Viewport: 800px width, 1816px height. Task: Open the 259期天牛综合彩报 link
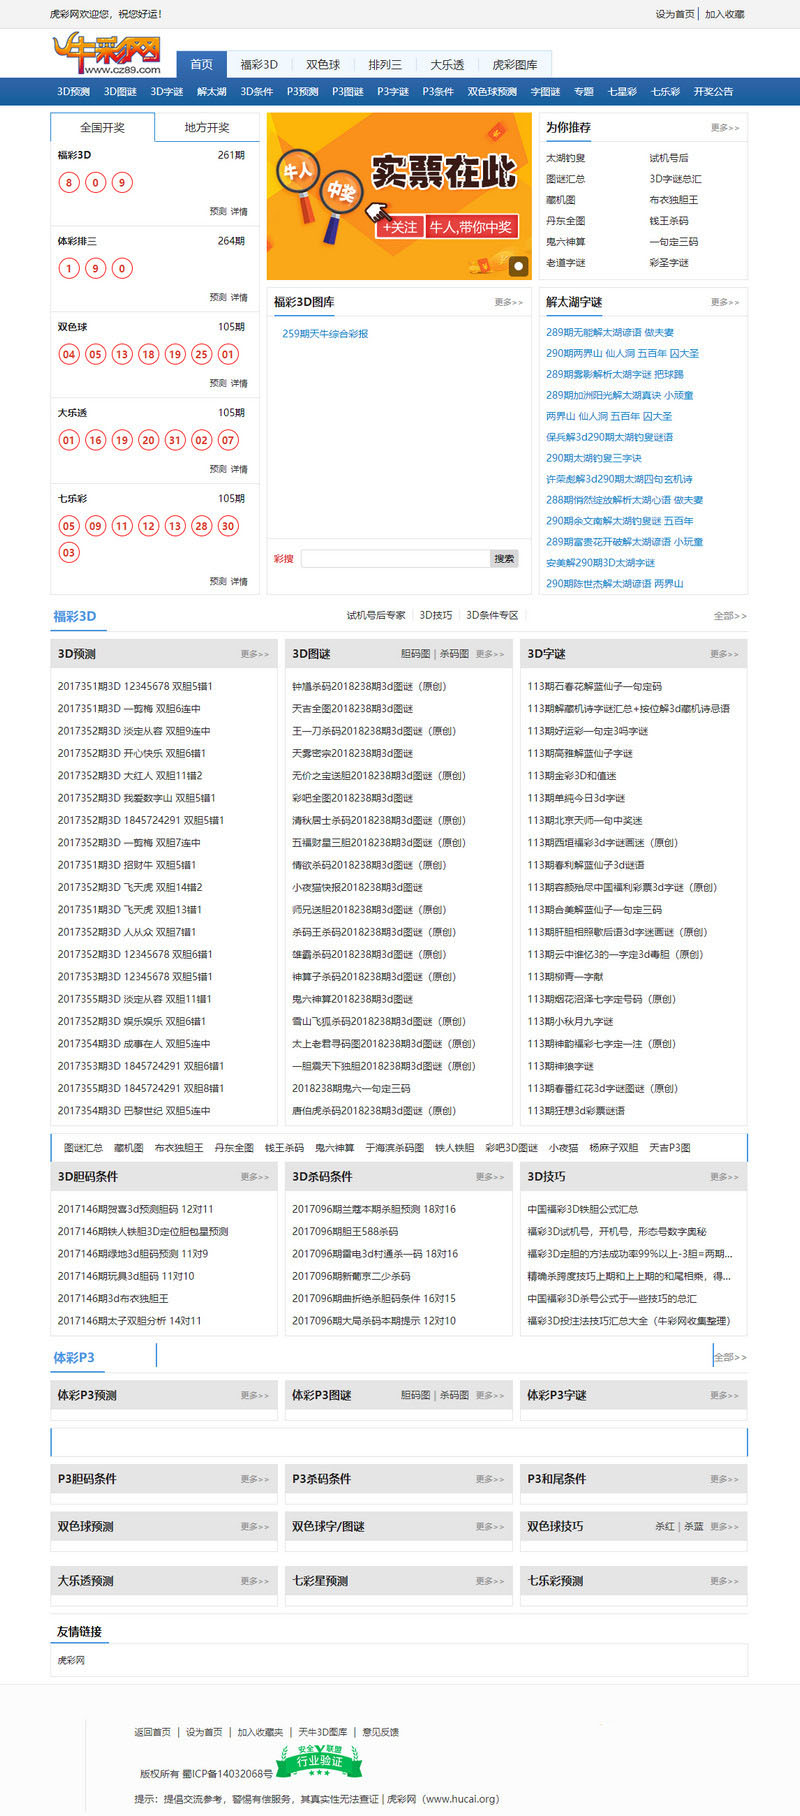tap(325, 333)
